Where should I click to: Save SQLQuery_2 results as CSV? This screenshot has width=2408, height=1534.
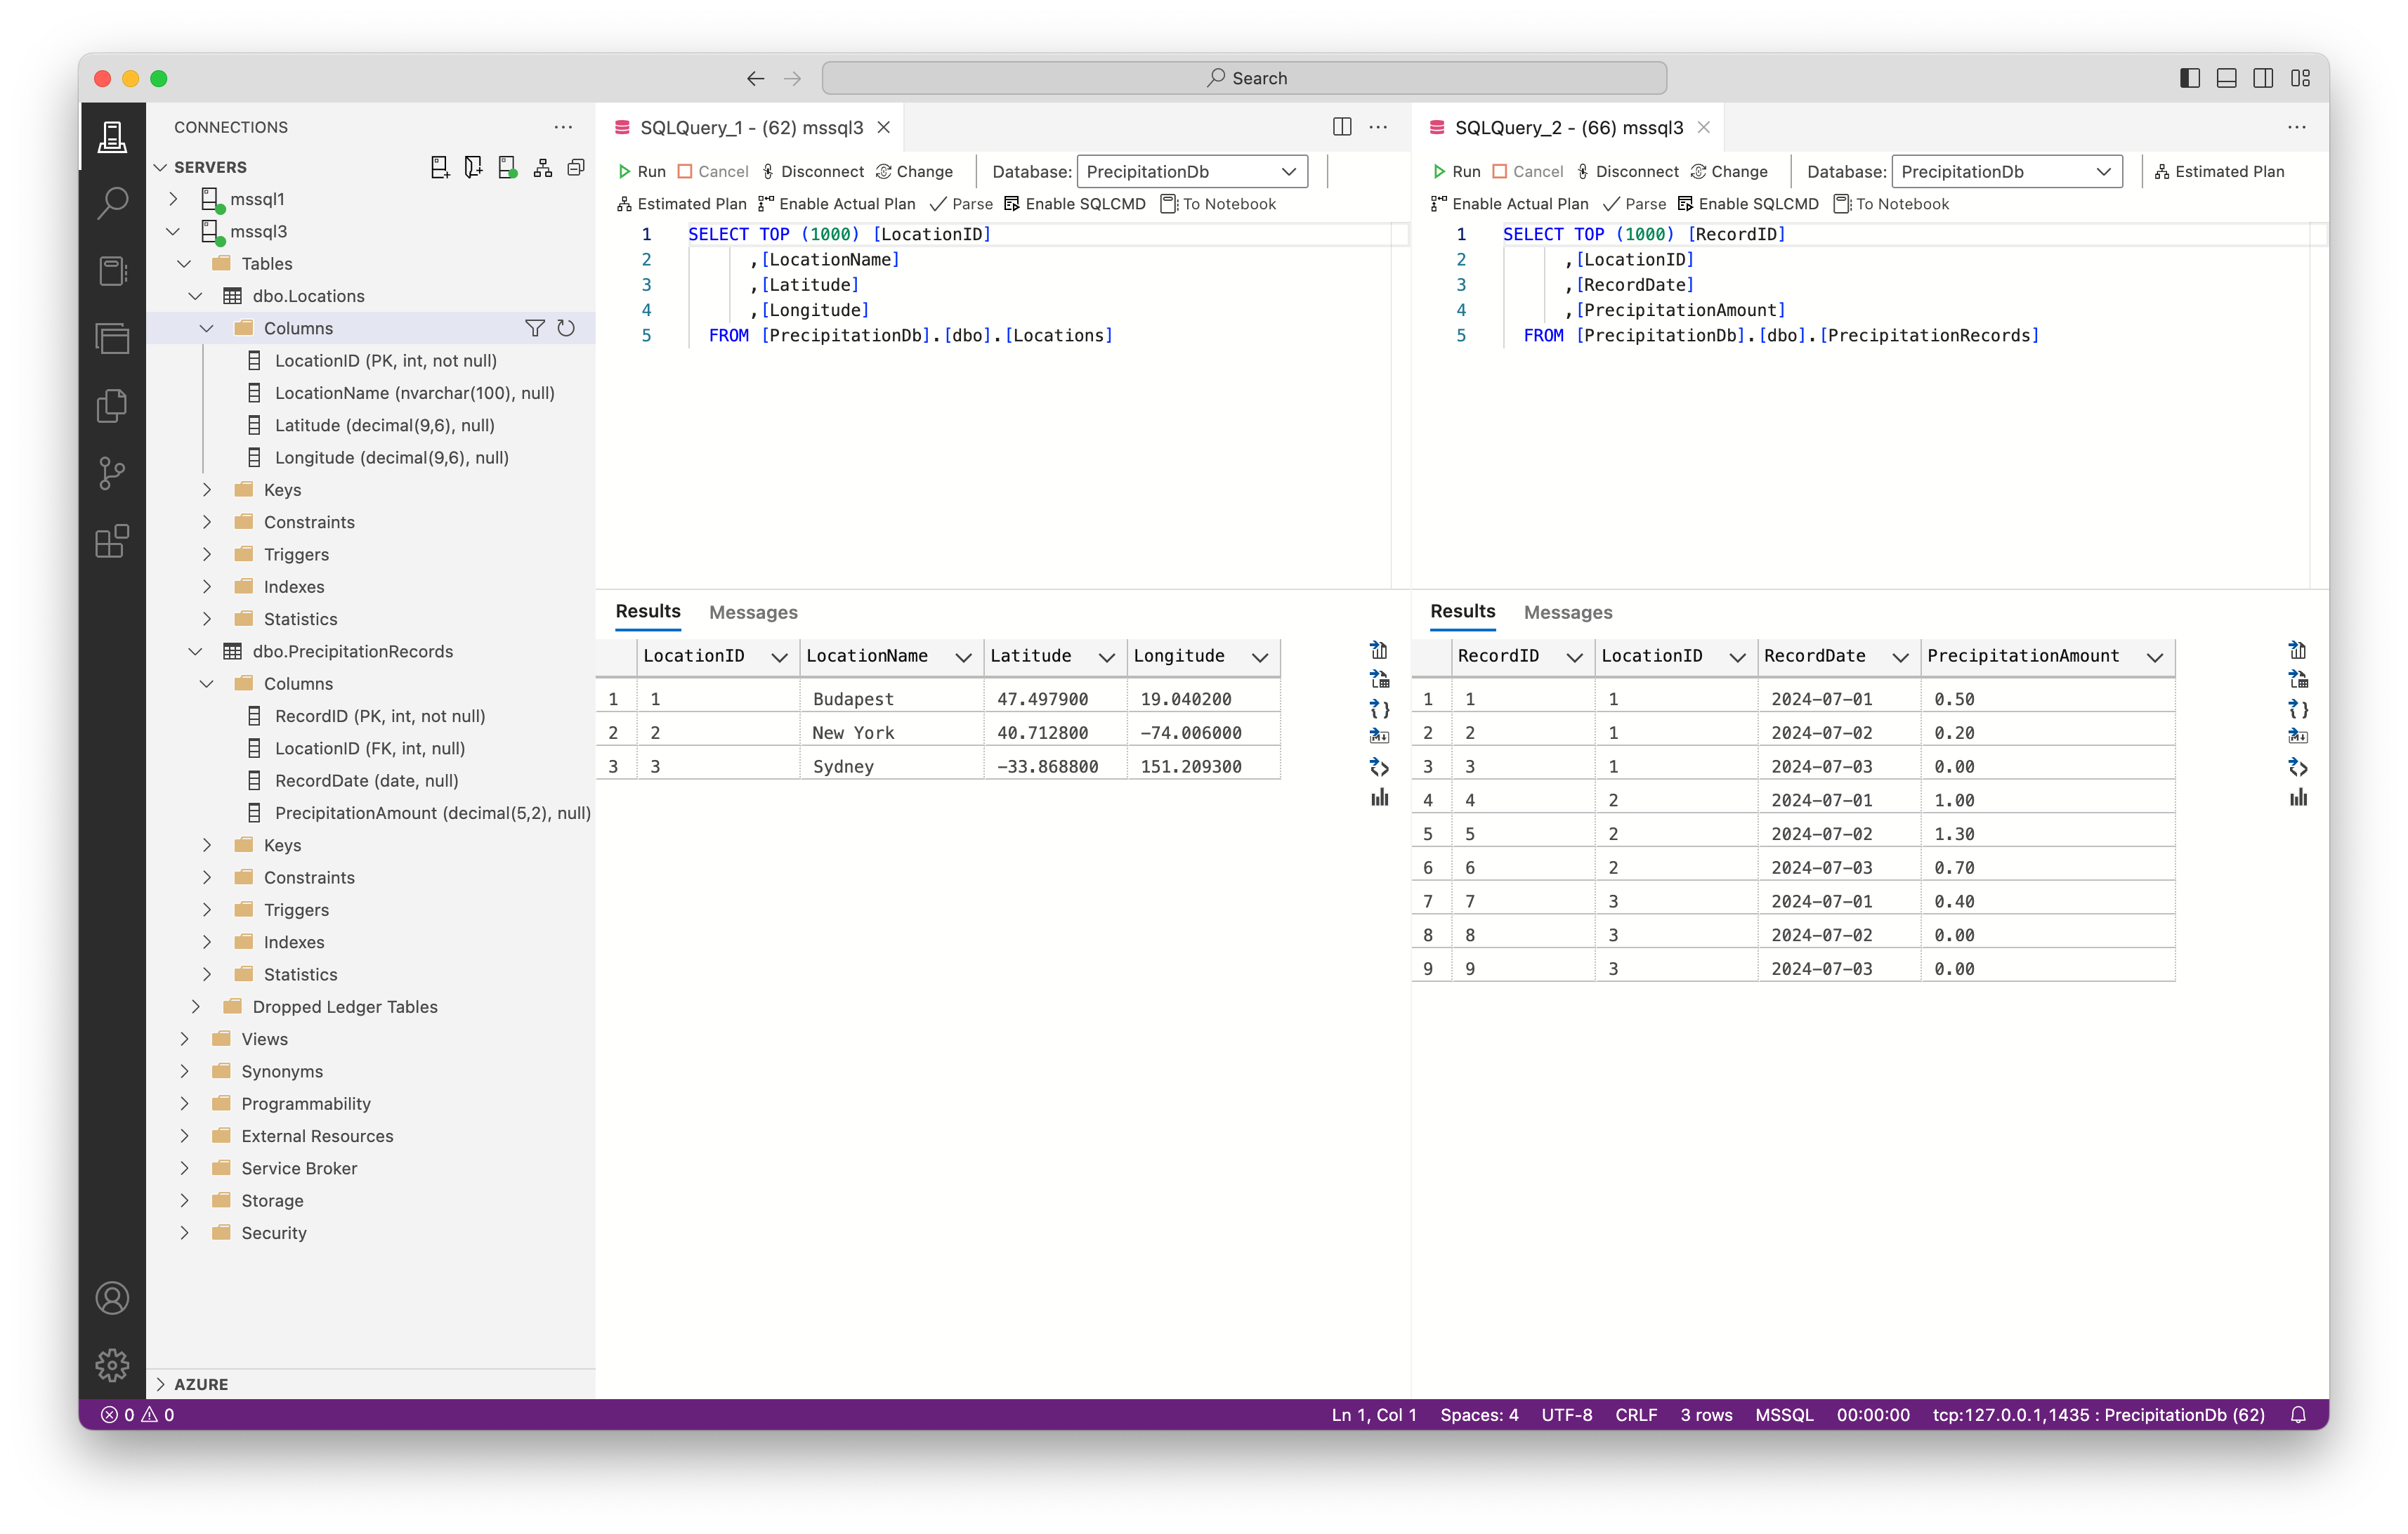(2298, 650)
